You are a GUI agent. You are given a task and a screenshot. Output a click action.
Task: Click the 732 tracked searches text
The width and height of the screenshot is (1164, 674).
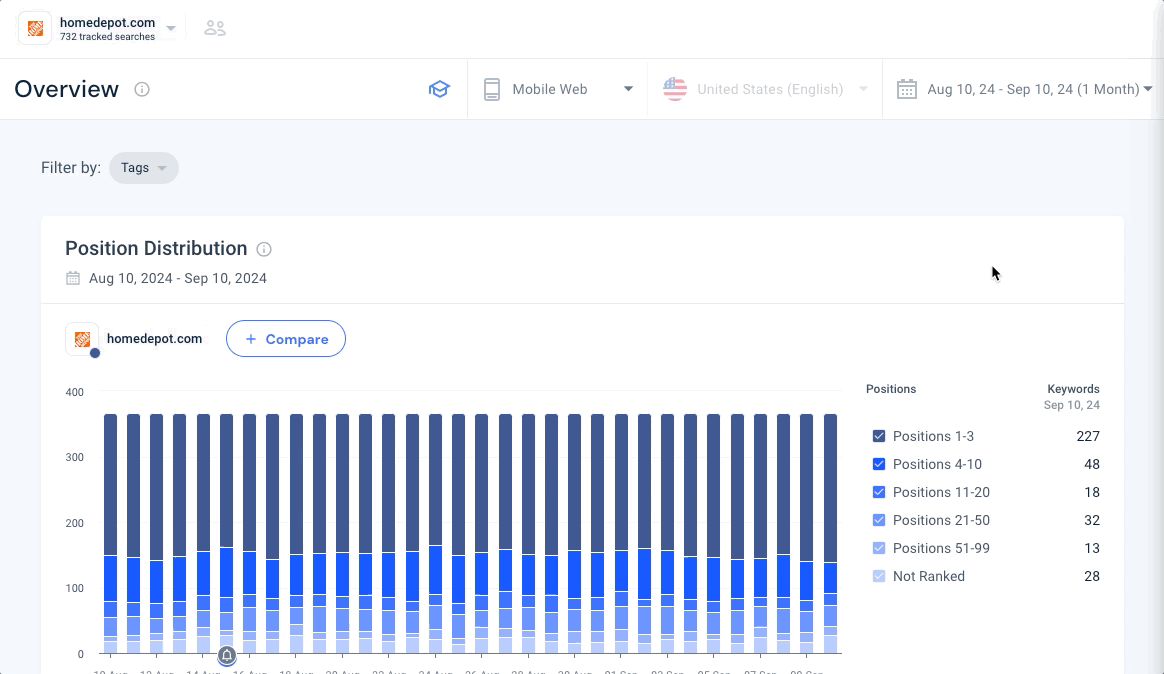point(108,37)
